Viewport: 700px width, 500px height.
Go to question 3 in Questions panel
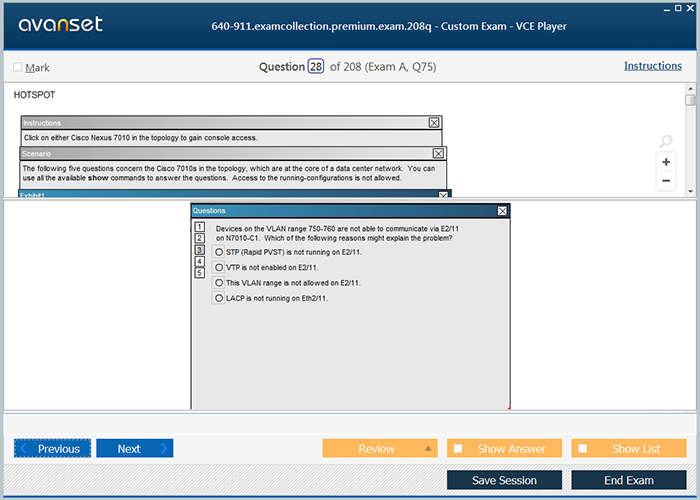tap(200, 250)
